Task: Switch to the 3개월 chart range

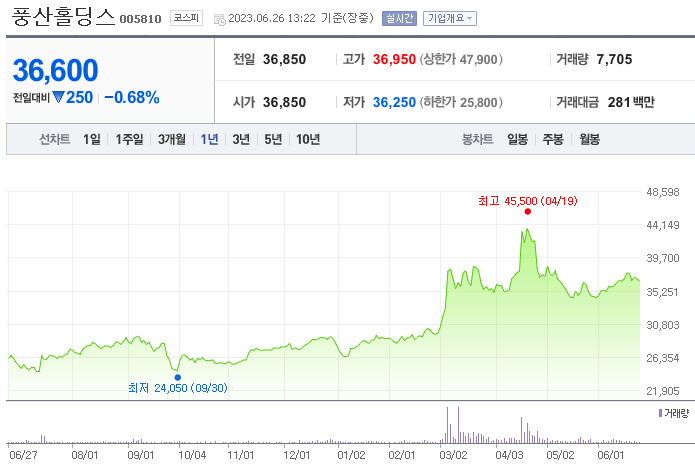Action: [172, 140]
